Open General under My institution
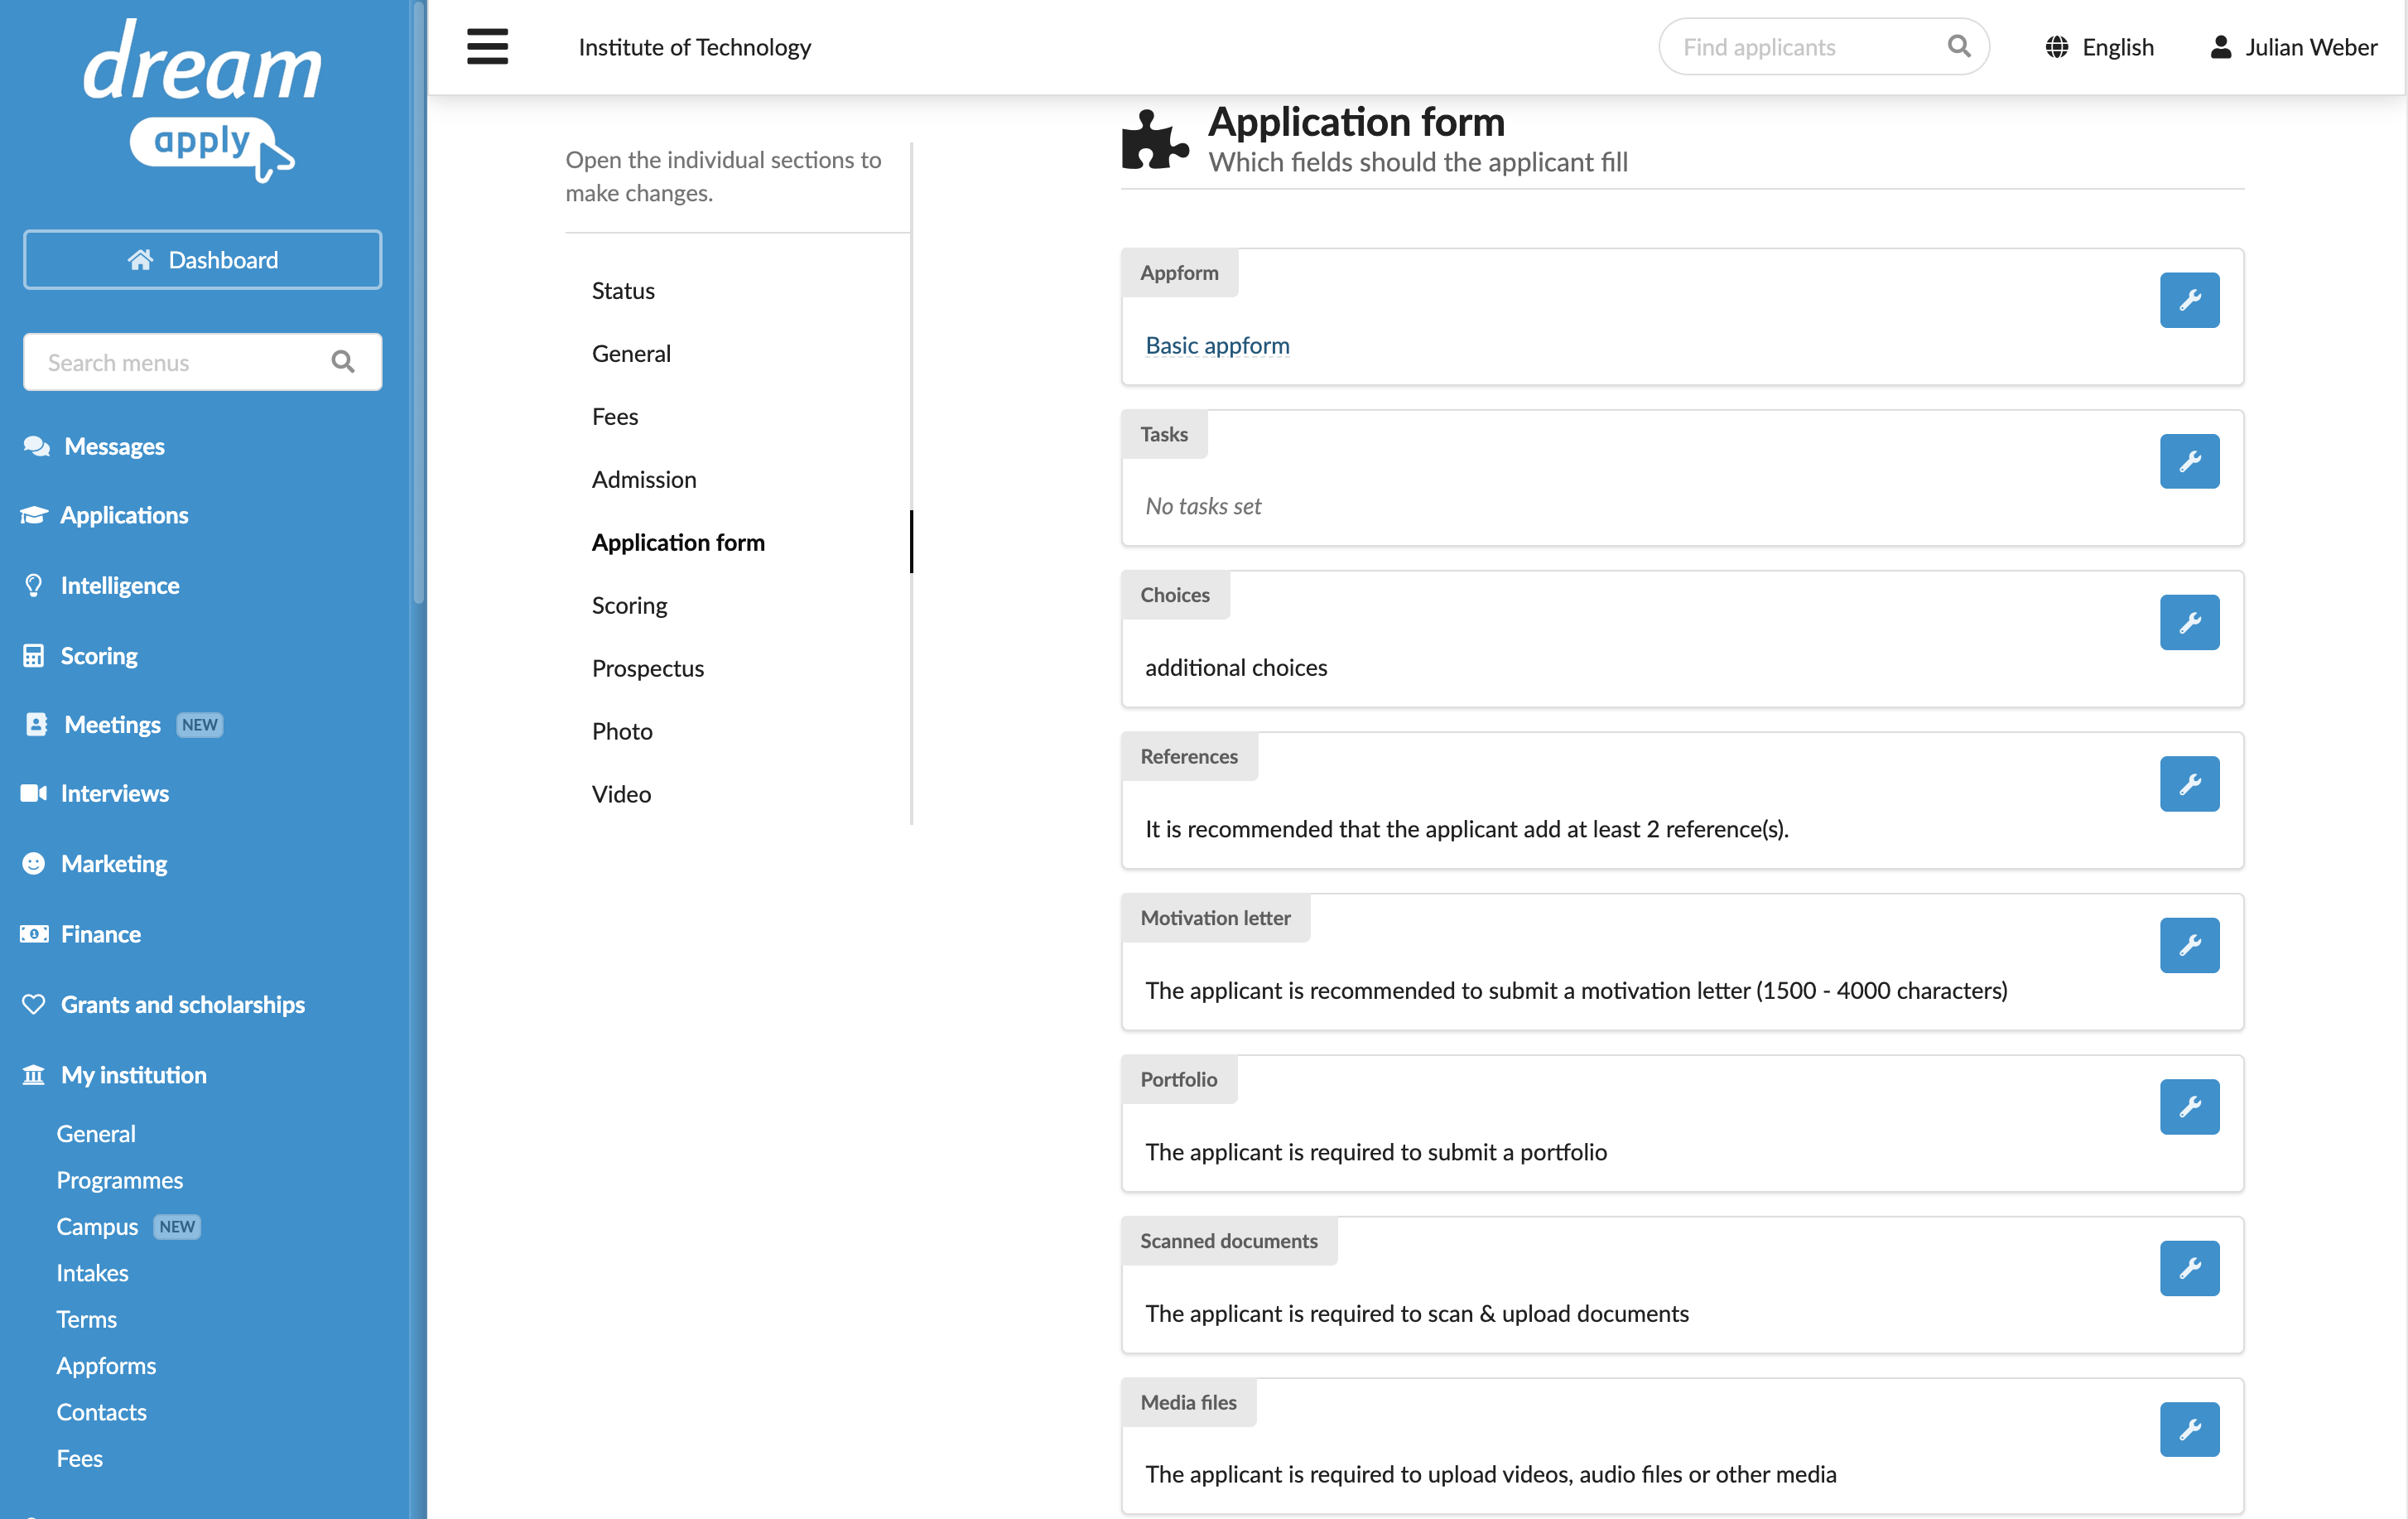 (x=96, y=1134)
